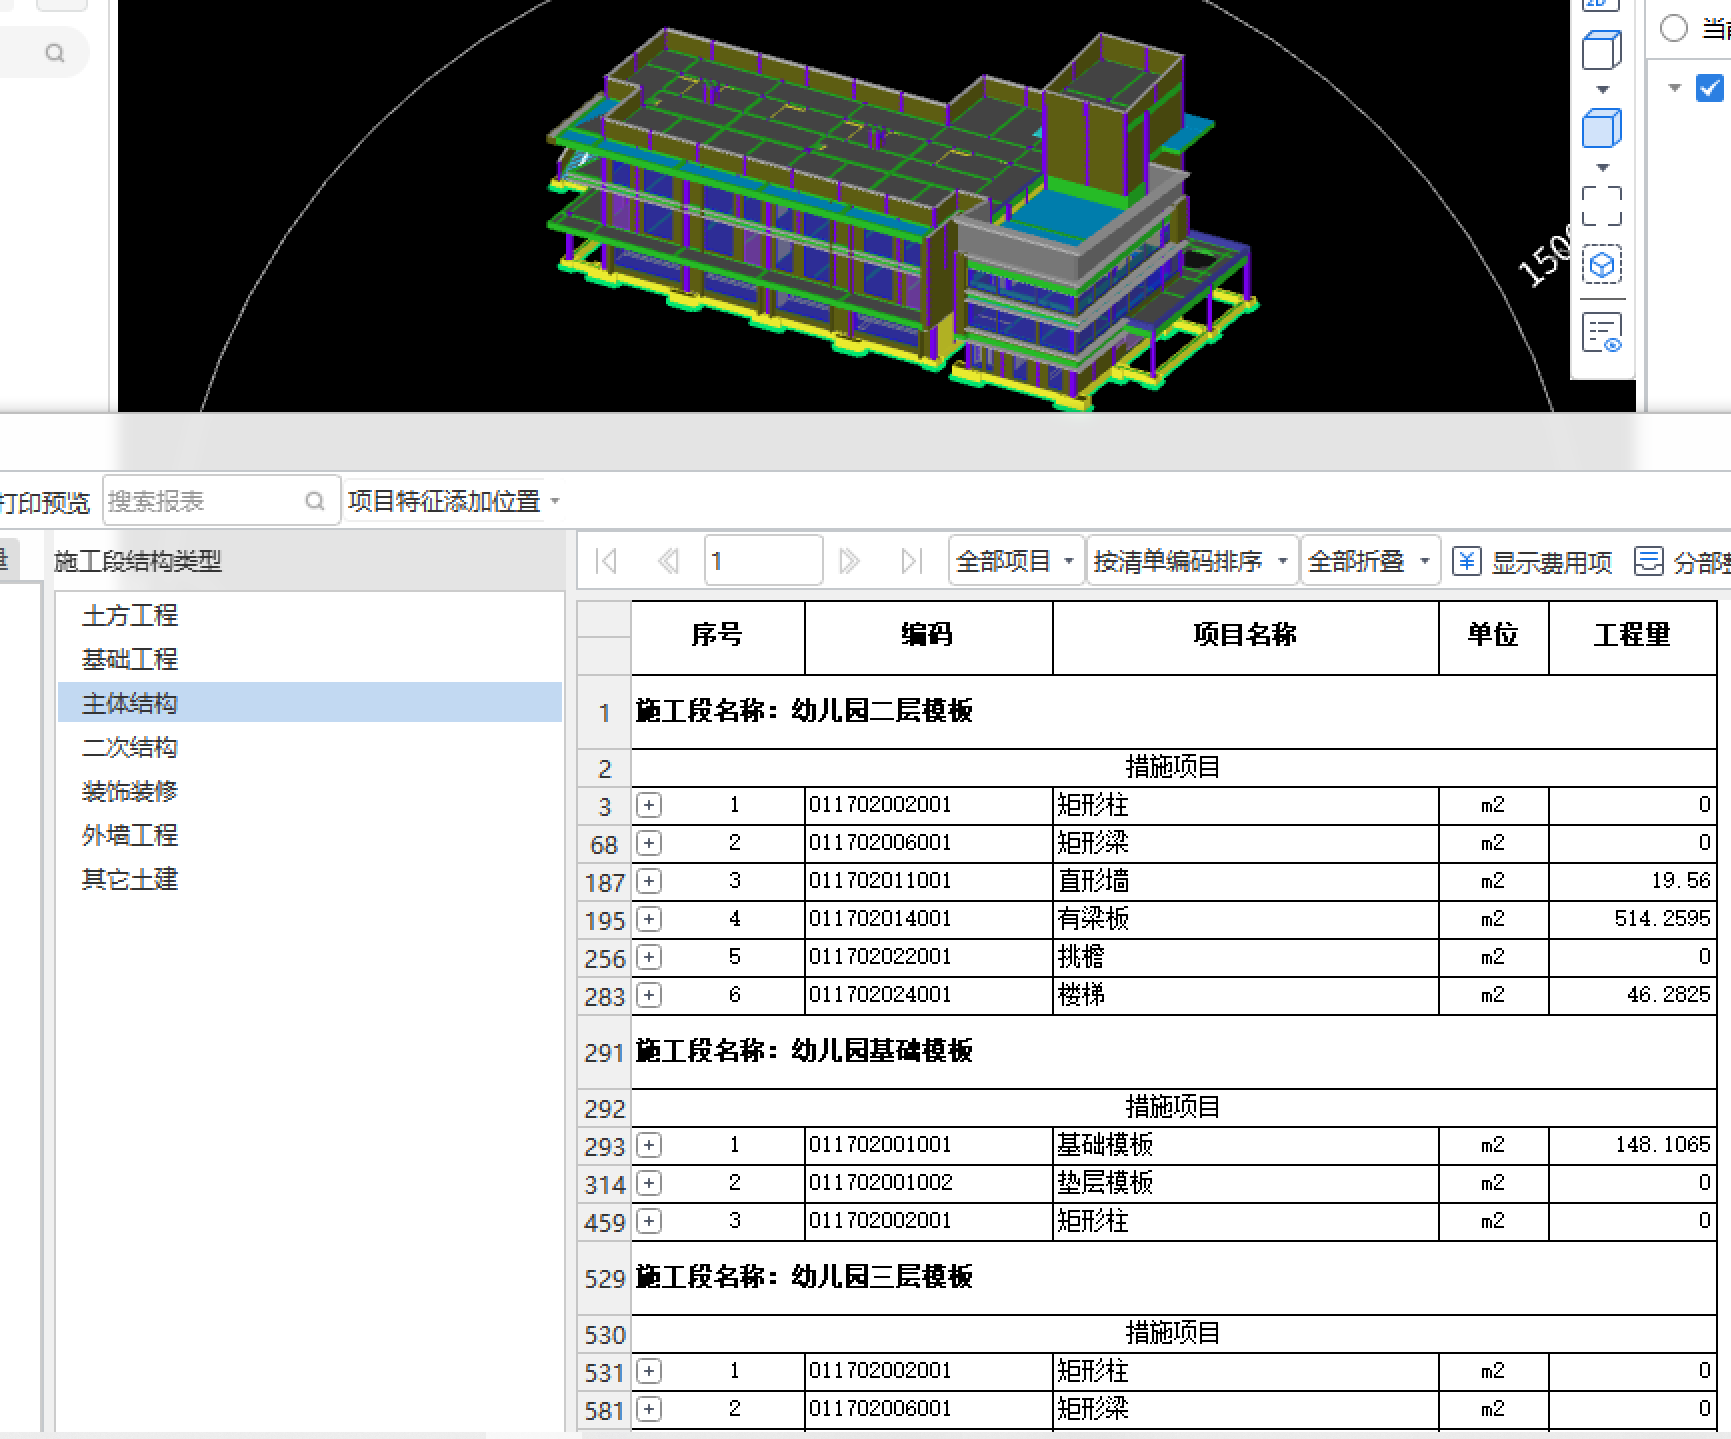Select 装饰装修 in structure list
This screenshot has width=1731, height=1439.
point(310,791)
